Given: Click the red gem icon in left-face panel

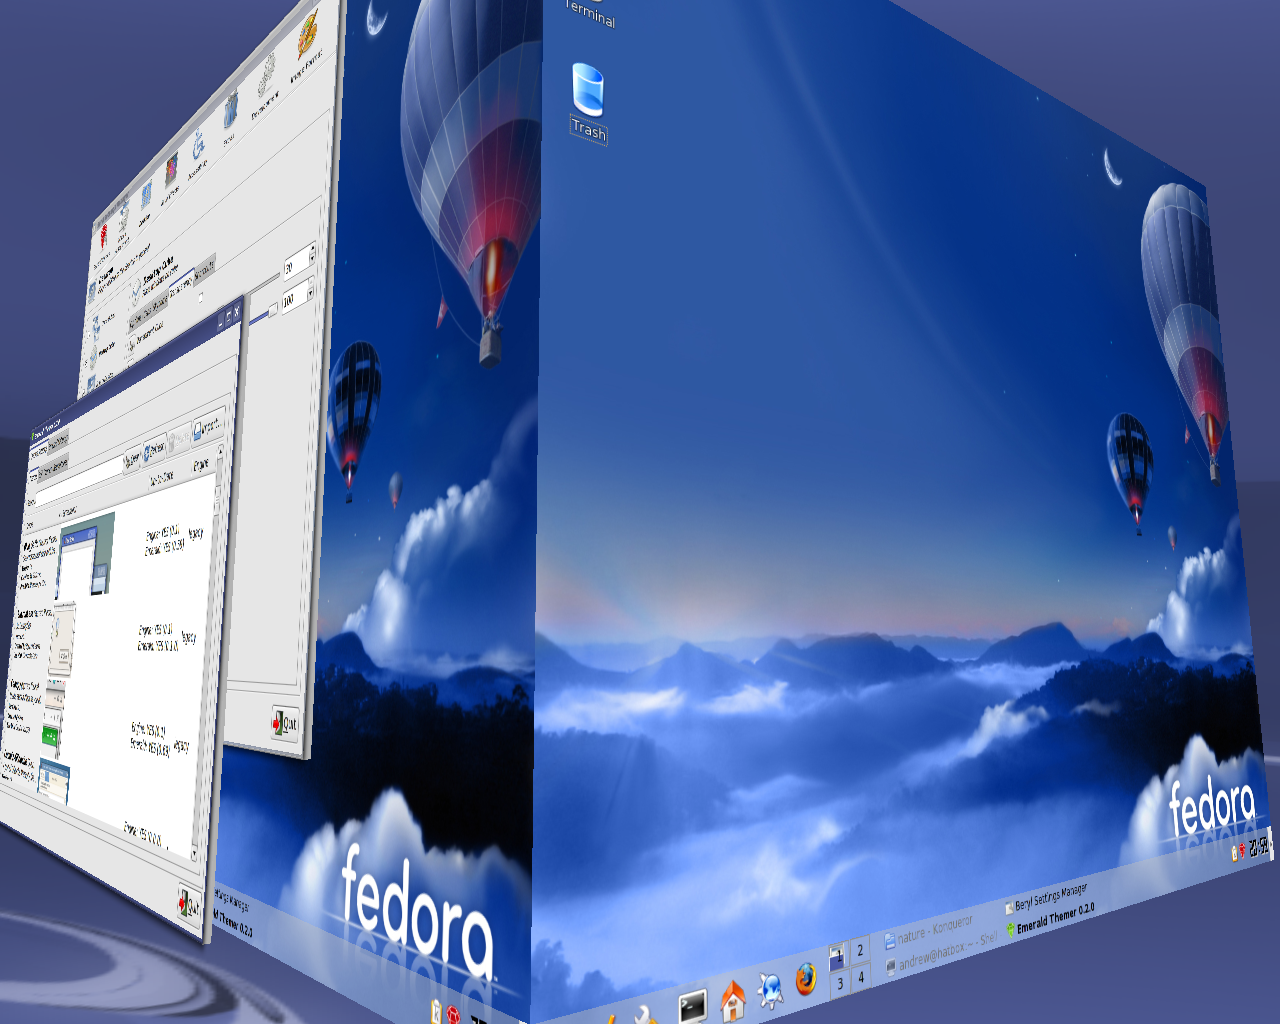Looking at the screenshot, I should tap(453, 1014).
